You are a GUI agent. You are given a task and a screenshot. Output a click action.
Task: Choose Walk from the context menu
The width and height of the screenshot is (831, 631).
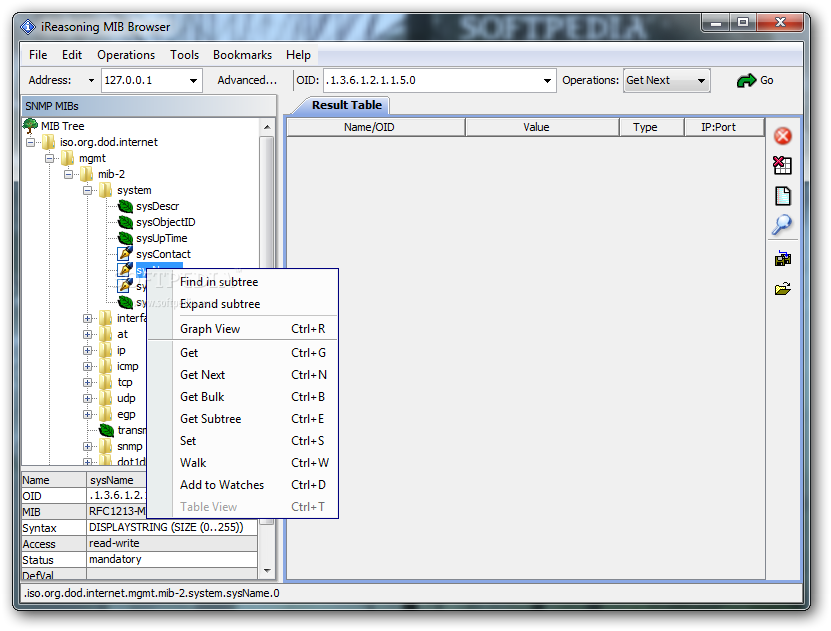coord(242,463)
